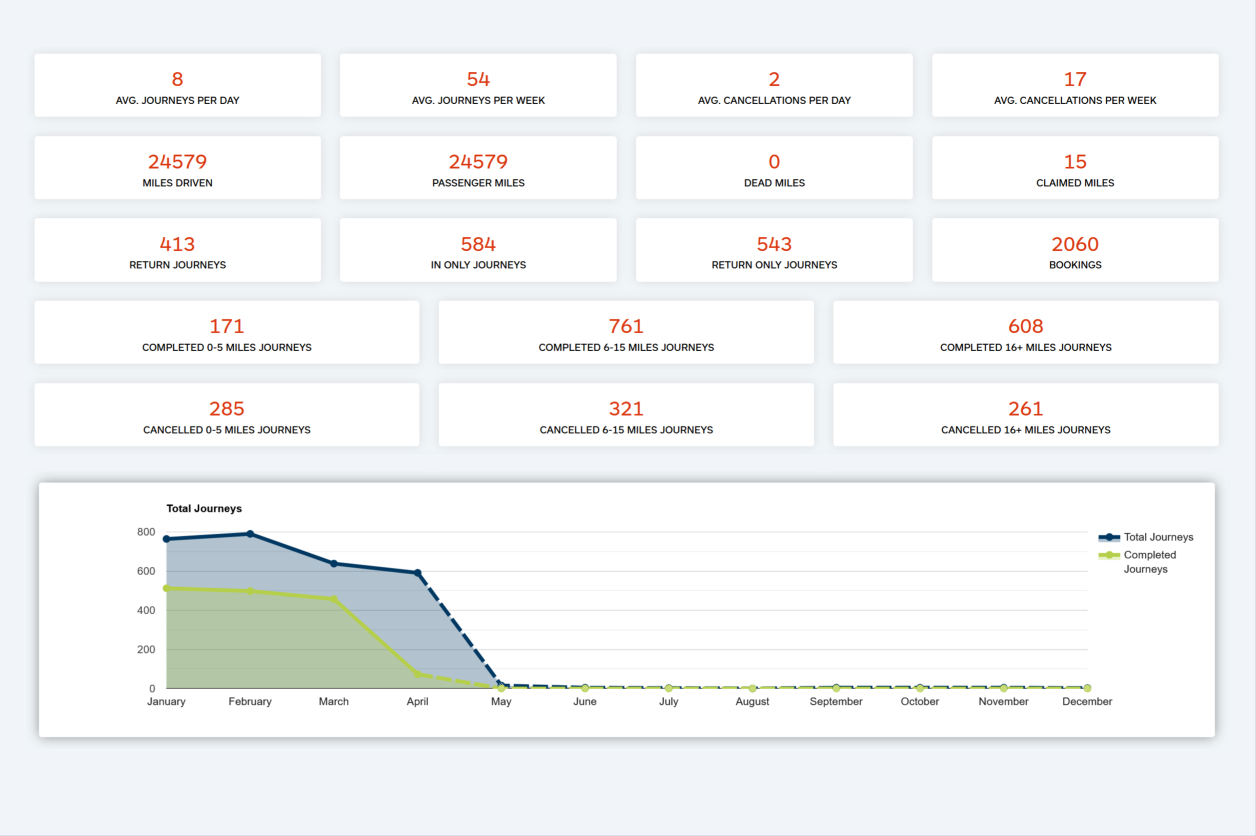Select the Completed Journeys April data point
1256x836 pixels.
click(x=418, y=674)
